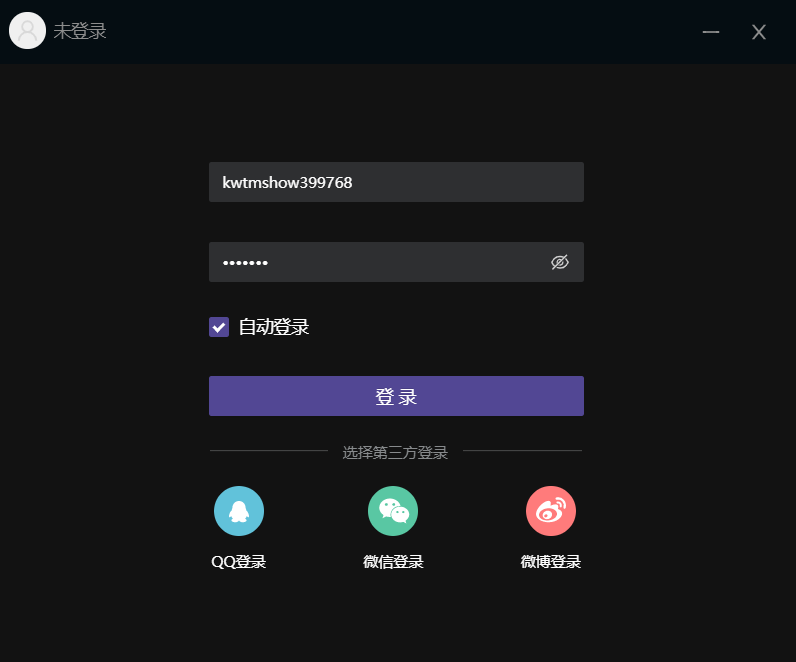Click the 自动登录 label text
Image resolution: width=796 pixels, height=662 pixels.
tap(274, 327)
